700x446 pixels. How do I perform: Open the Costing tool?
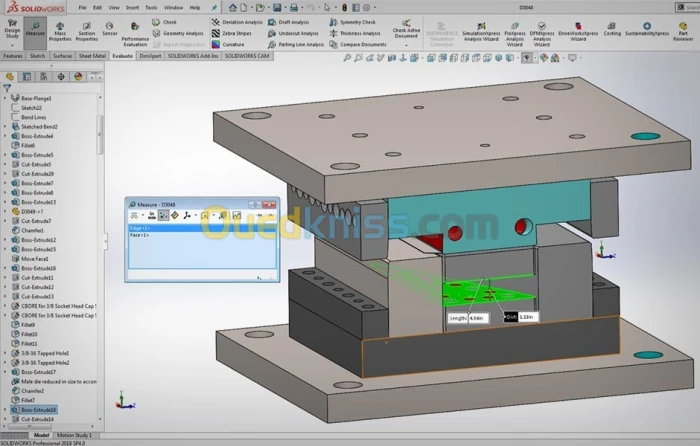(612, 29)
